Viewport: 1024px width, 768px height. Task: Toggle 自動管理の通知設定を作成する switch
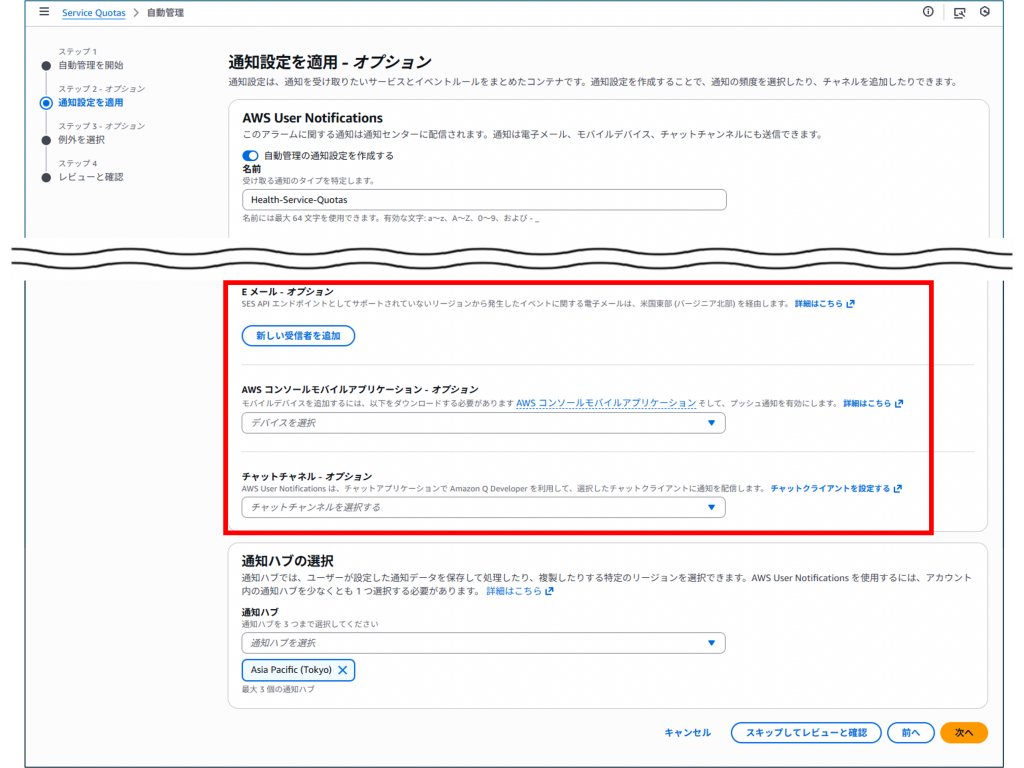tap(250, 155)
